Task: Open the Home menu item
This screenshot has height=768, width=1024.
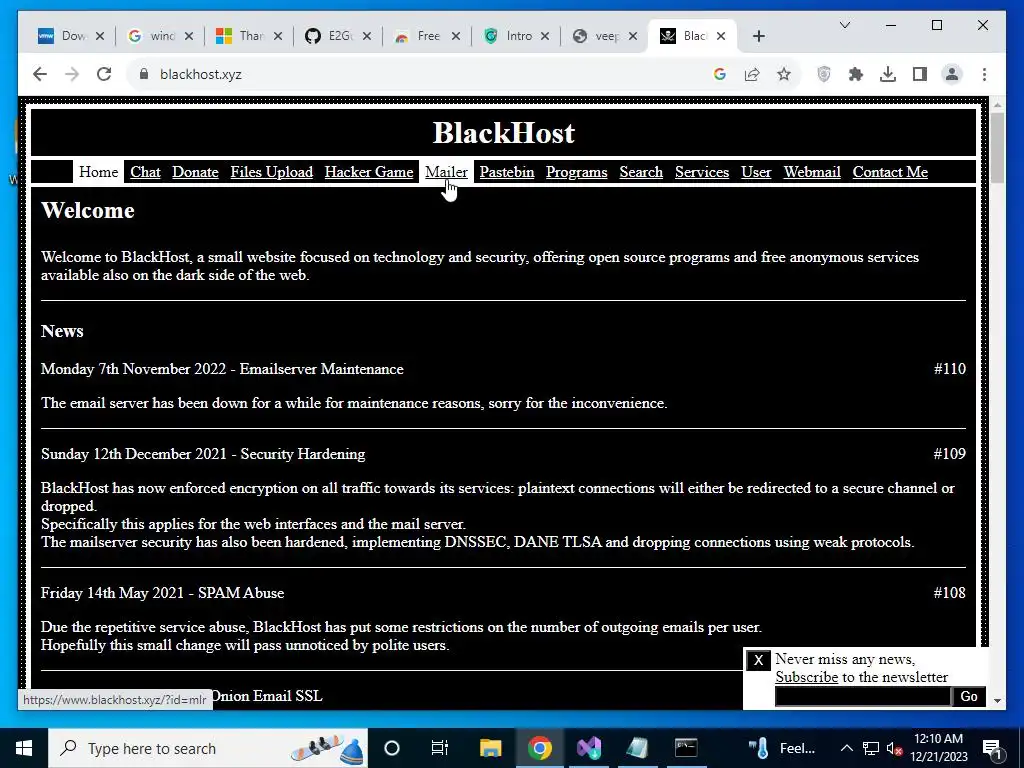Action: (x=99, y=172)
